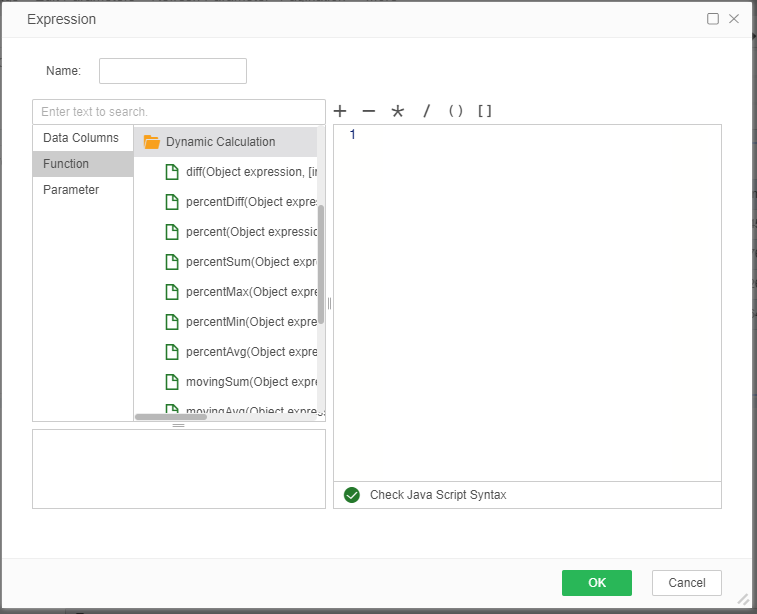The image size is (757, 614).
Task: Focus the Name input field
Action: (173, 71)
